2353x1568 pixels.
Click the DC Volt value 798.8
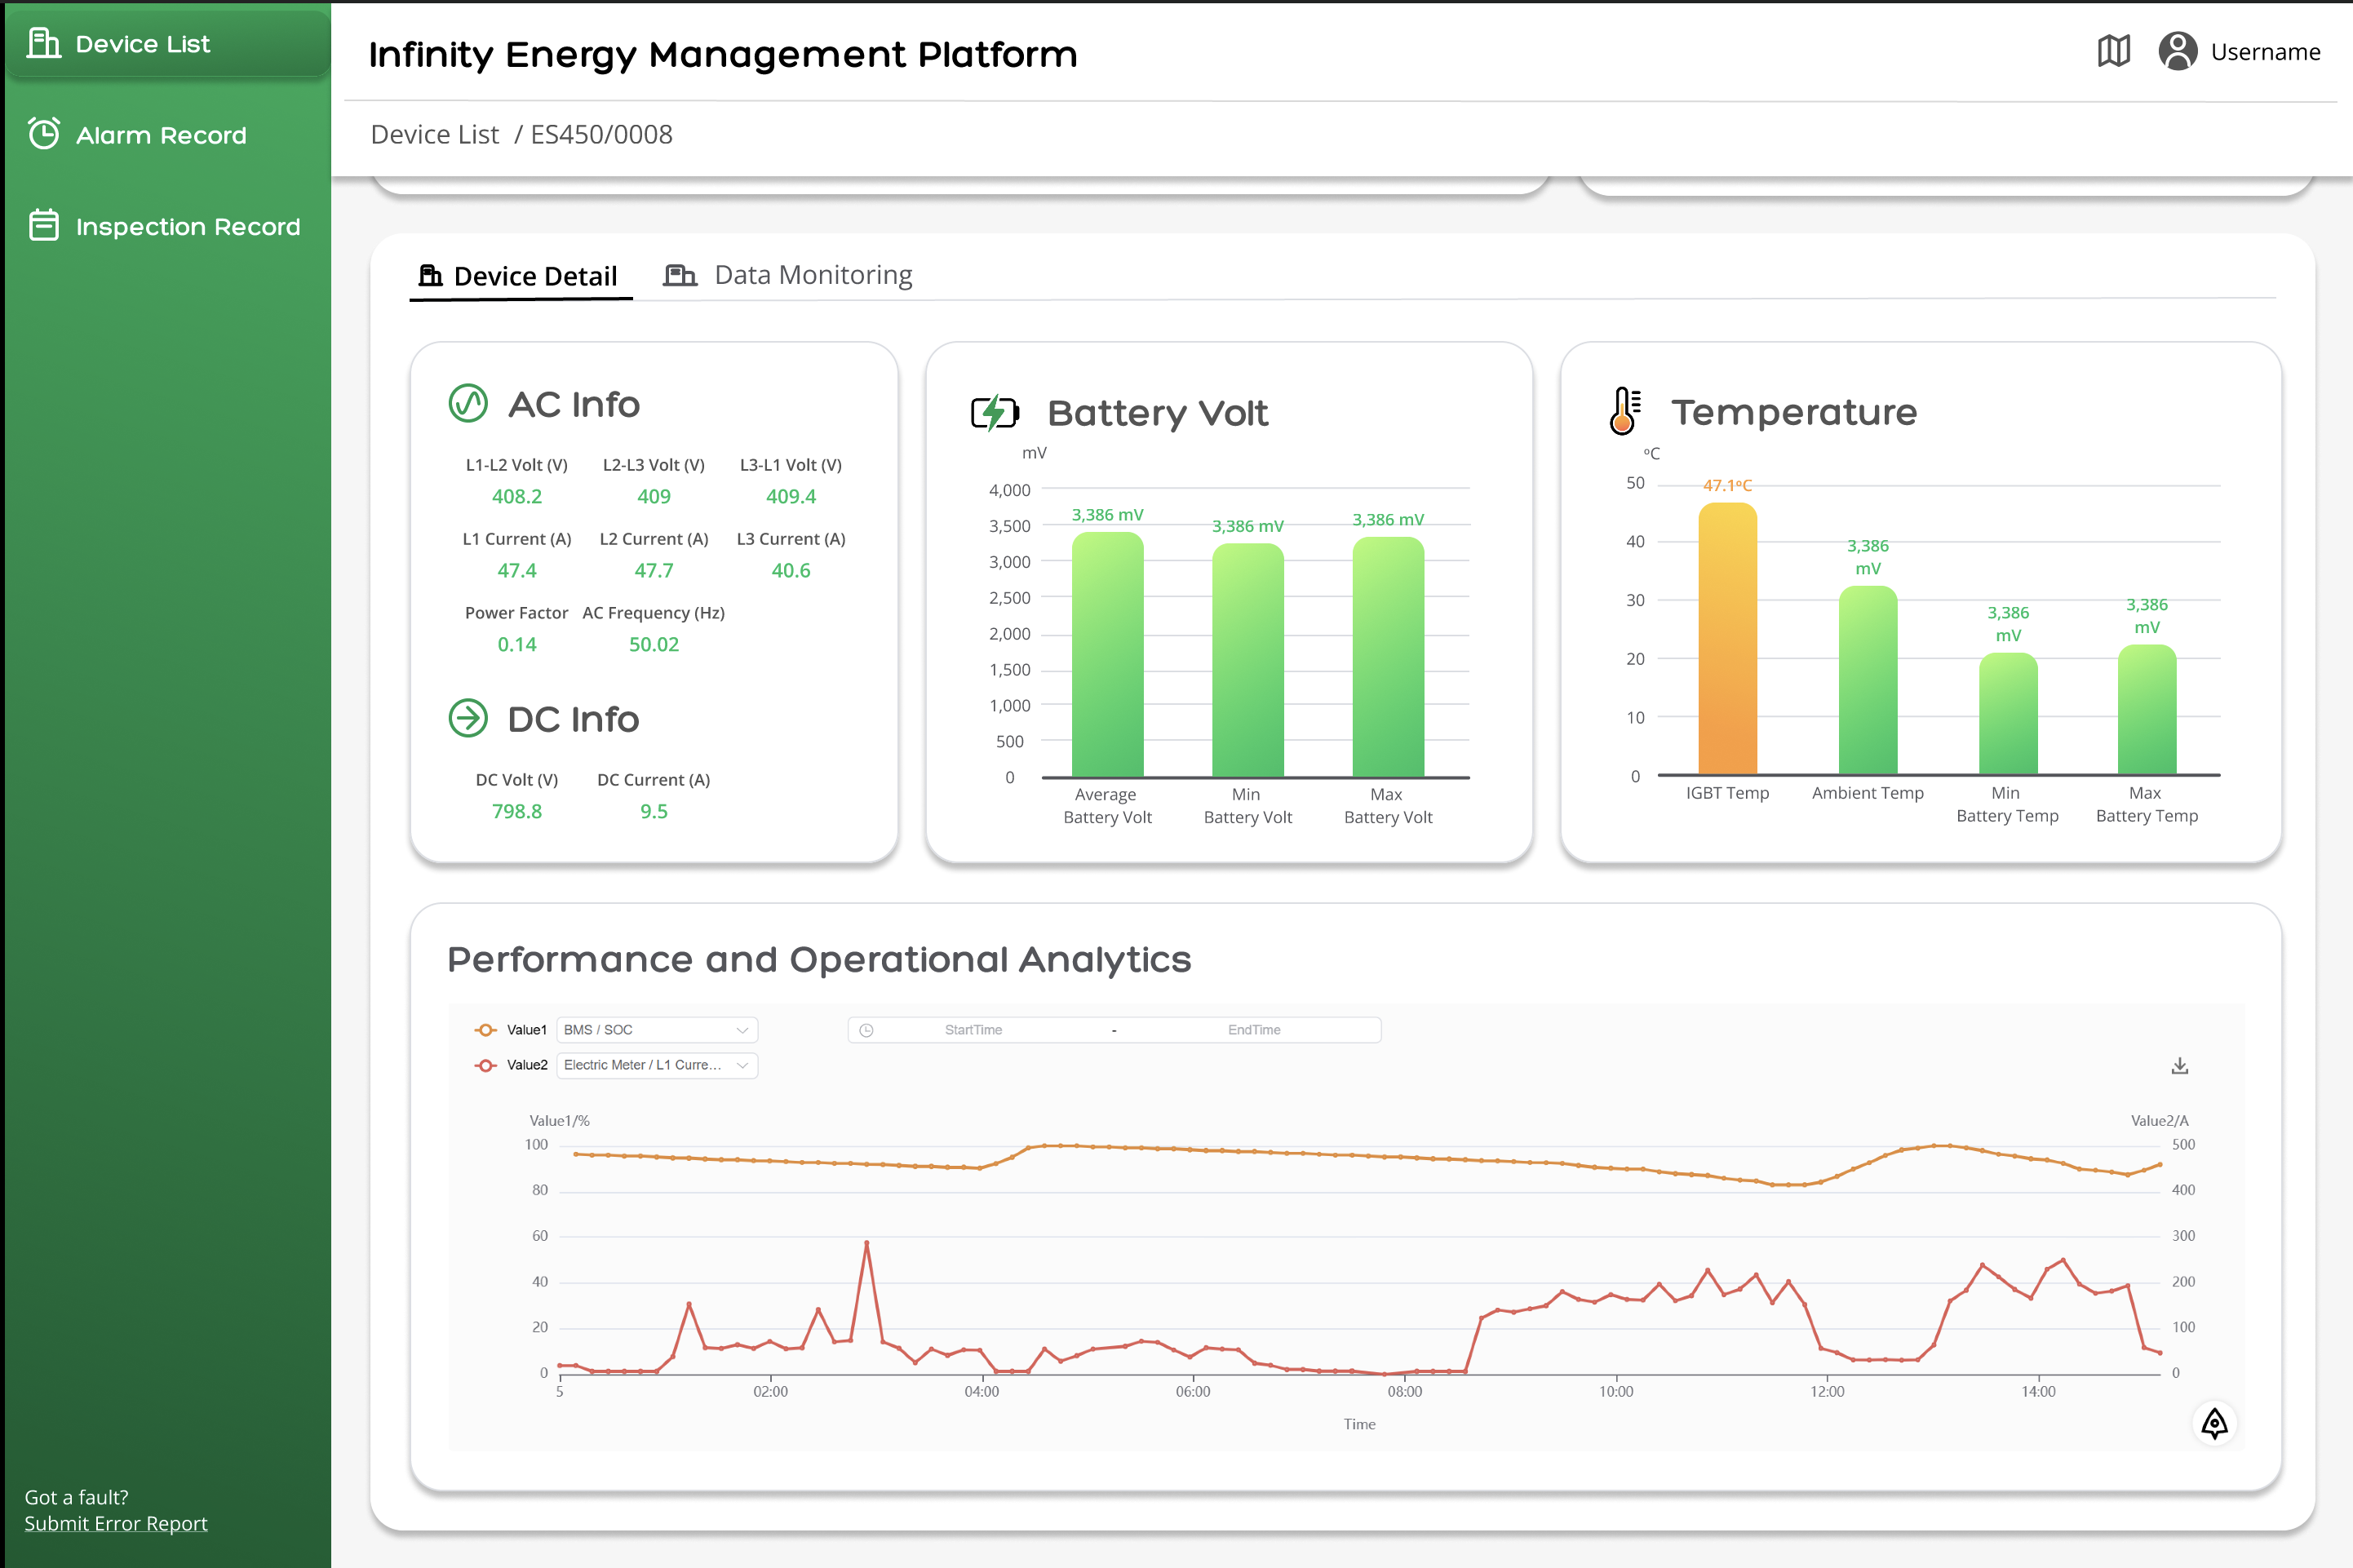tap(516, 811)
